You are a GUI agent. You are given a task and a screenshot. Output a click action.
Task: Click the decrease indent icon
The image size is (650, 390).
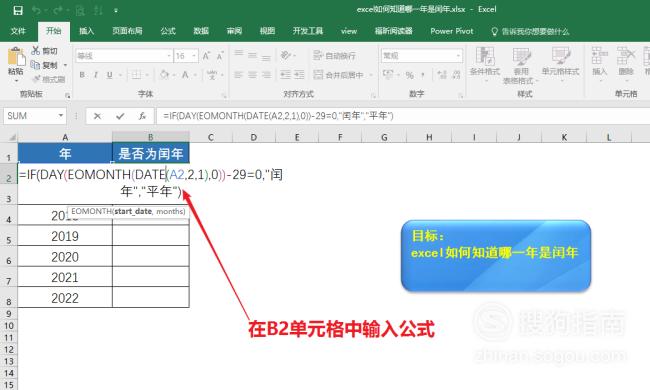coord(285,75)
